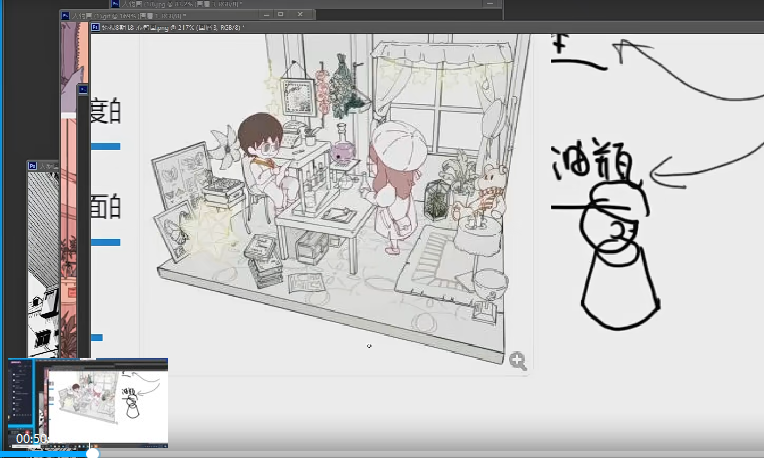Click the 00:50 timestamp on the preview
The image size is (764, 458).
[31, 439]
